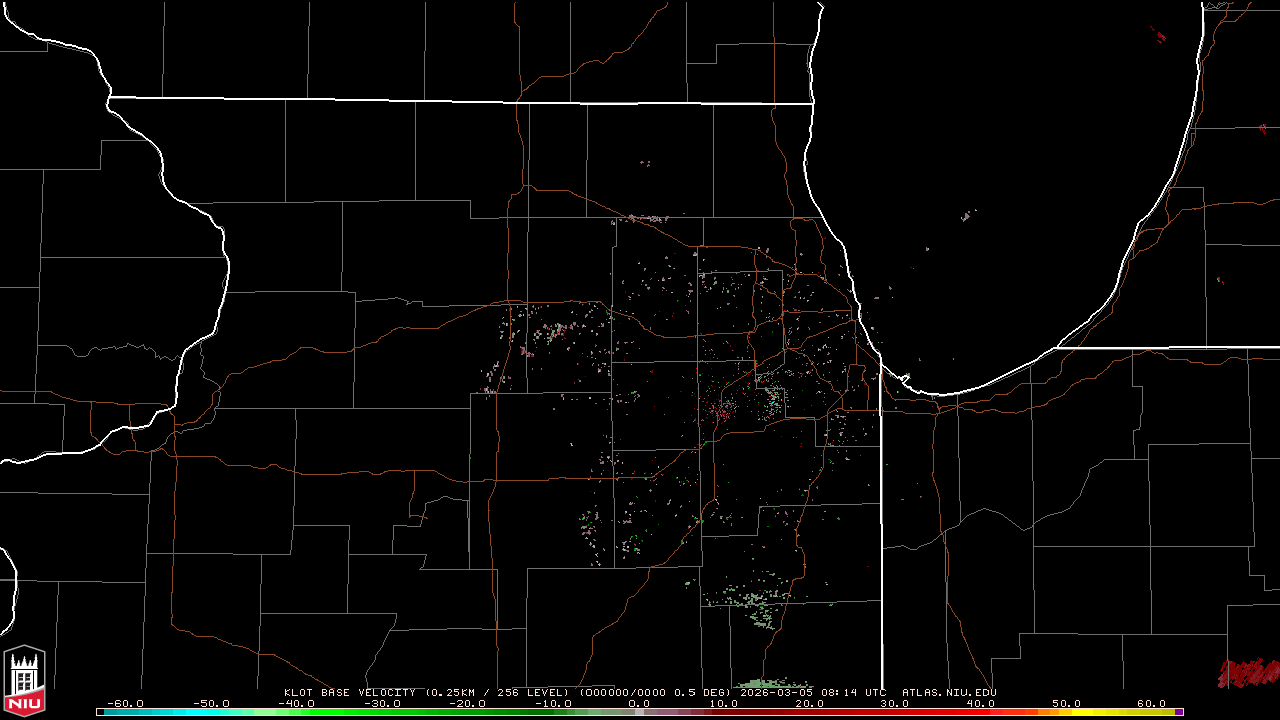Select the yellow 50.0 color segment

coord(1066,712)
